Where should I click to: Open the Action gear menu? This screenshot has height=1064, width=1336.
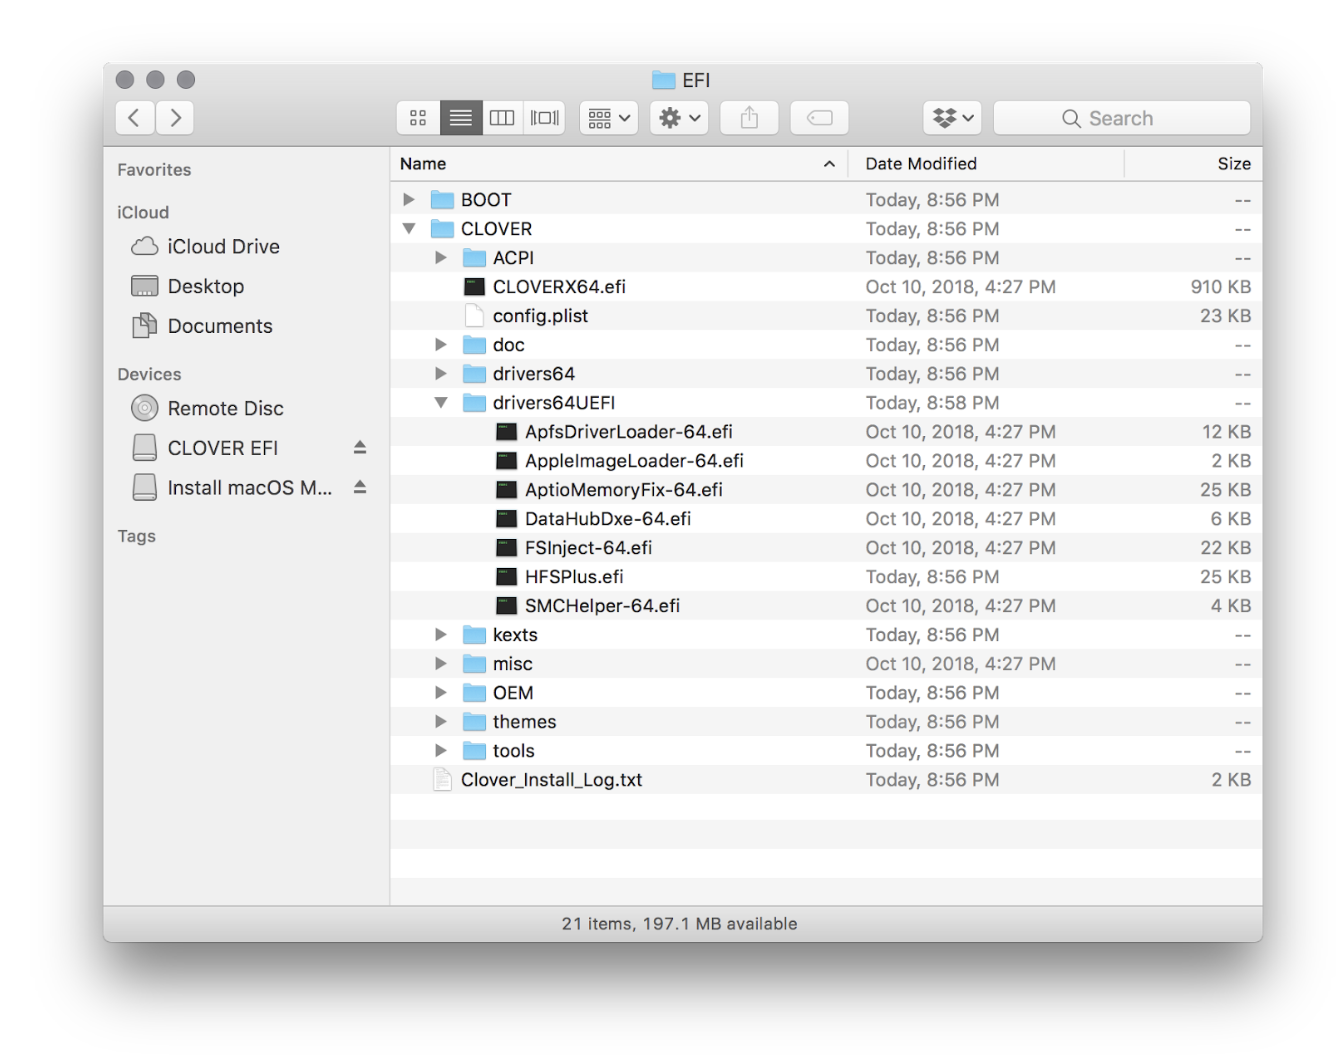point(679,118)
